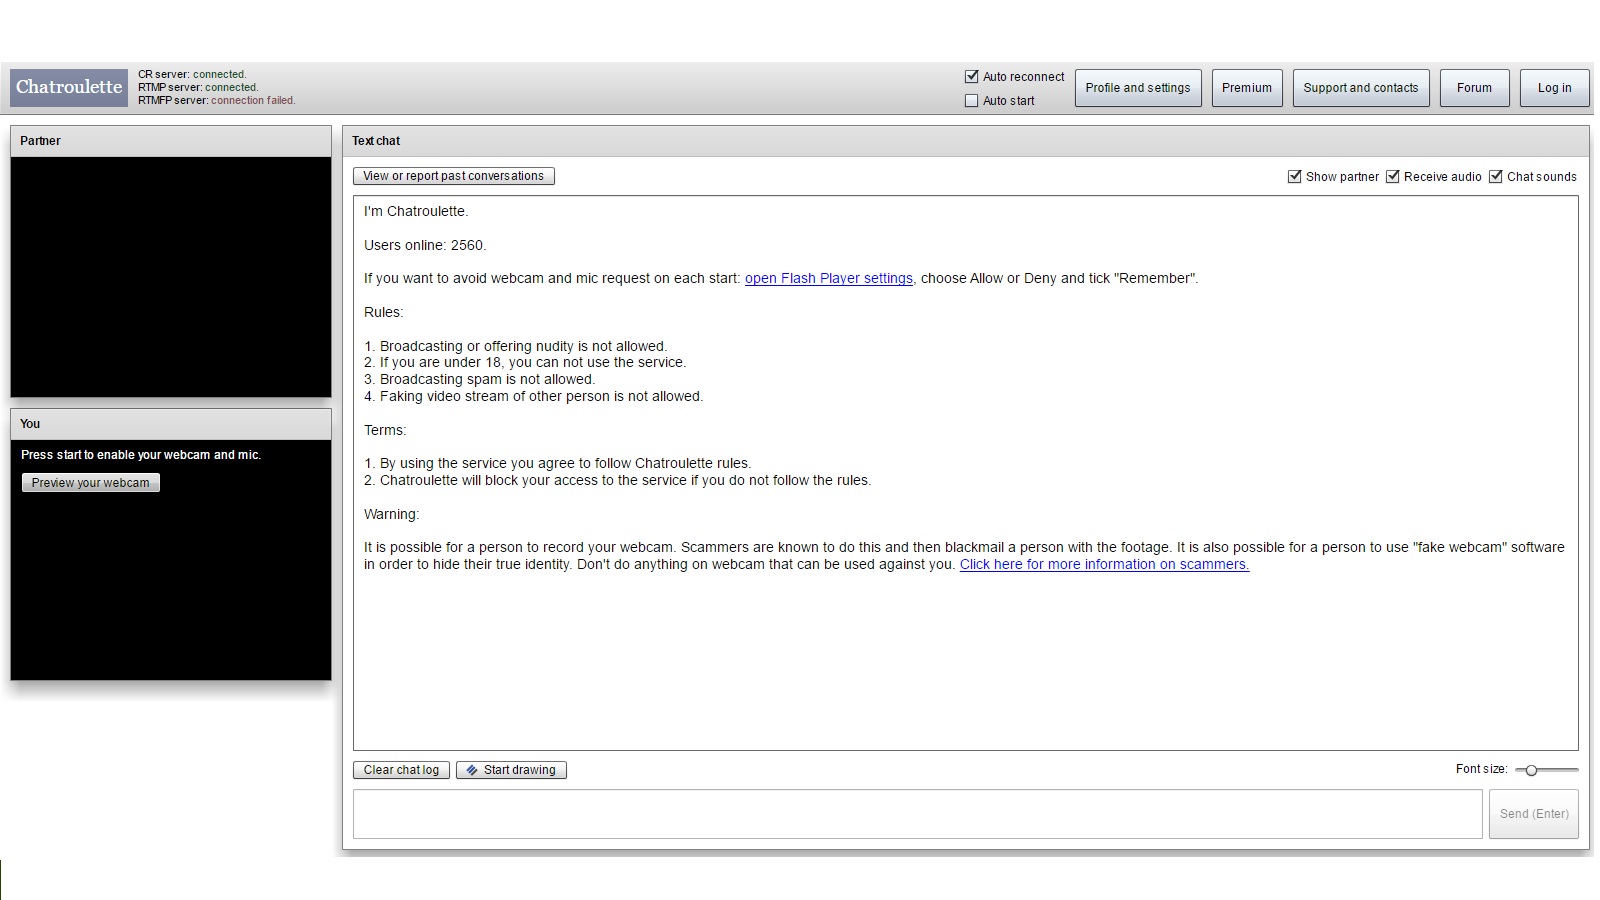Click the 'You' panel header
Viewport: 1600px width, 900px height.
coord(171,424)
